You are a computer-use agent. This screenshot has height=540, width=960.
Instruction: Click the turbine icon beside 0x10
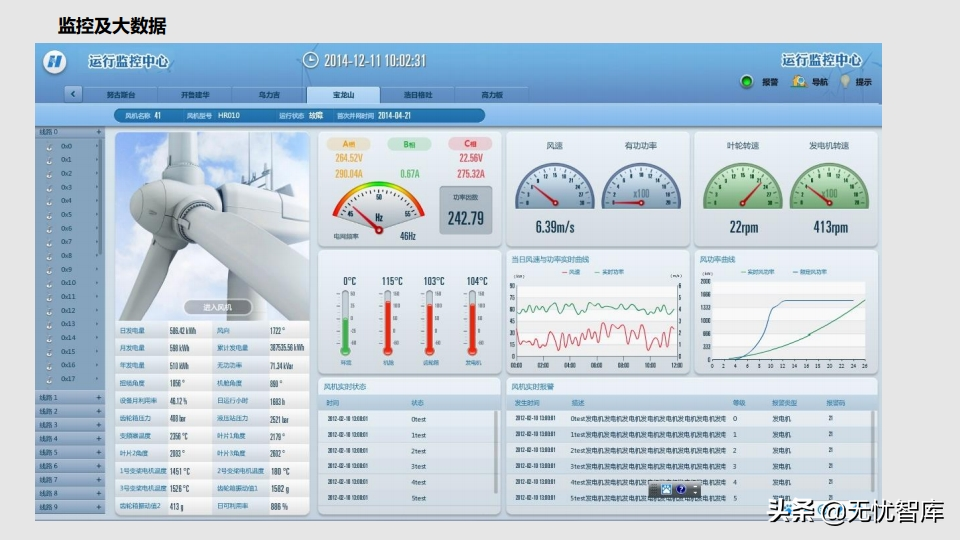pos(49,283)
